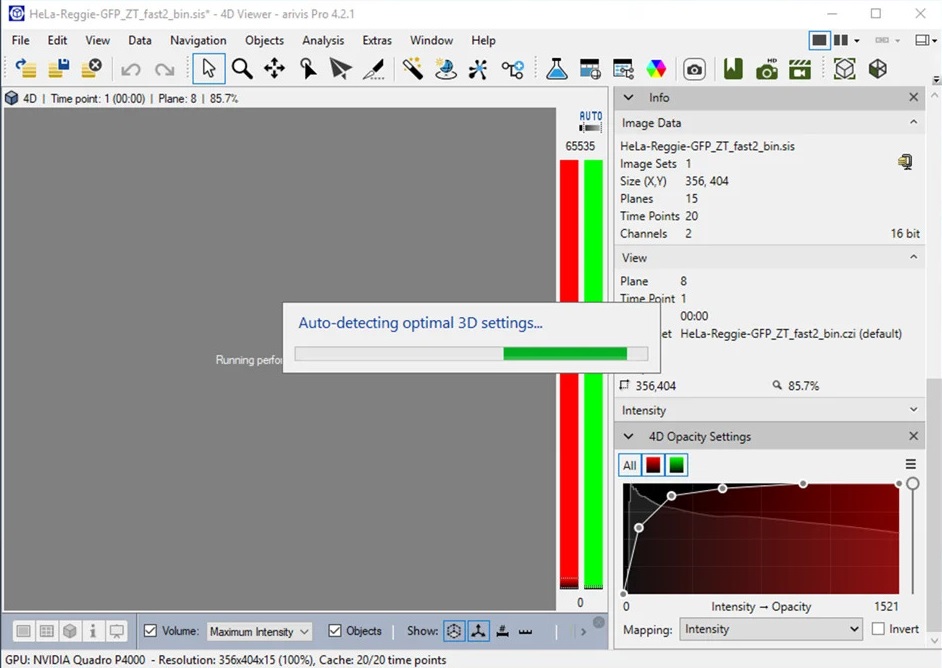Activate the Zoom magnifier tool
Viewport: 942px width, 668px height.
click(241, 68)
